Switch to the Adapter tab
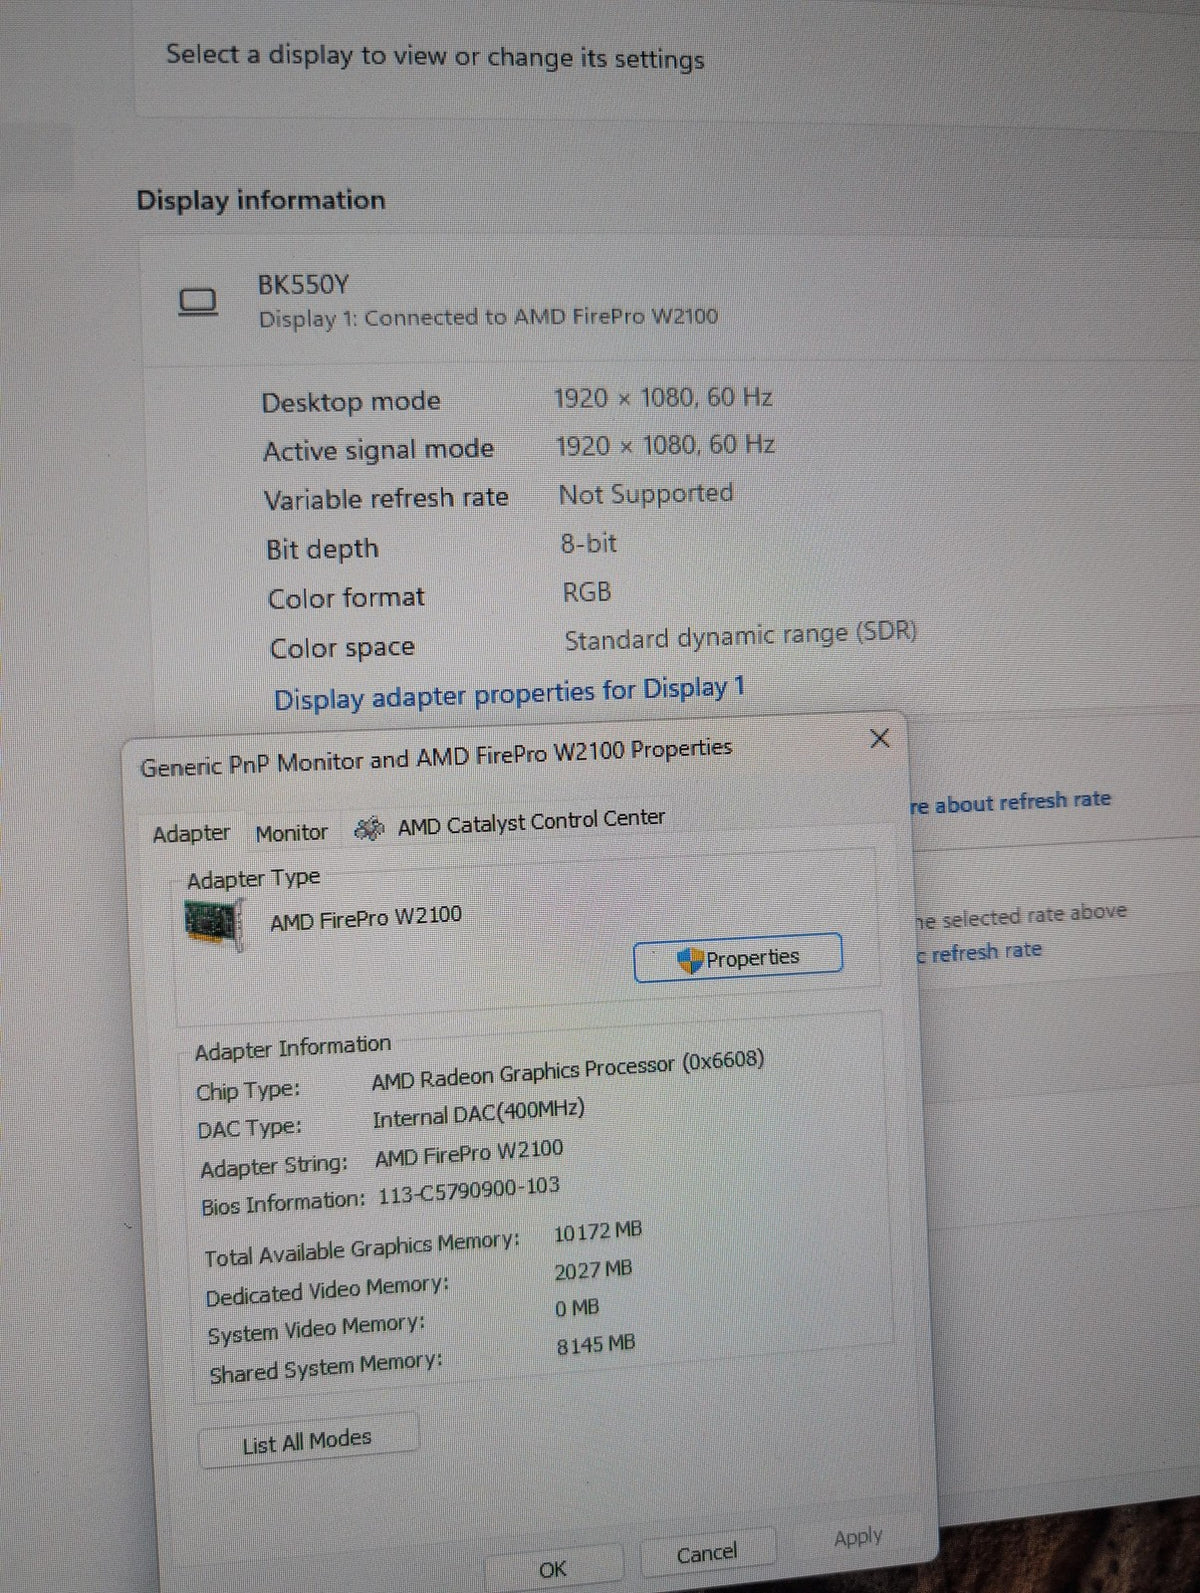This screenshot has width=1200, height=1593. [191, 833]
